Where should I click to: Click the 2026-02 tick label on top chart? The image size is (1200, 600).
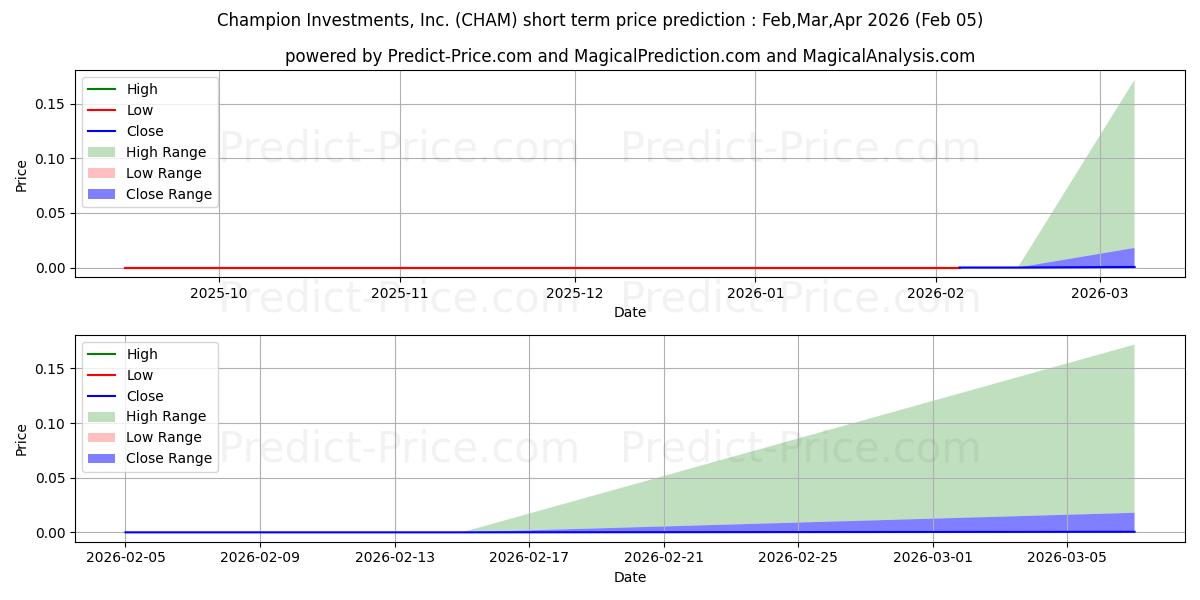click(936, 293)
